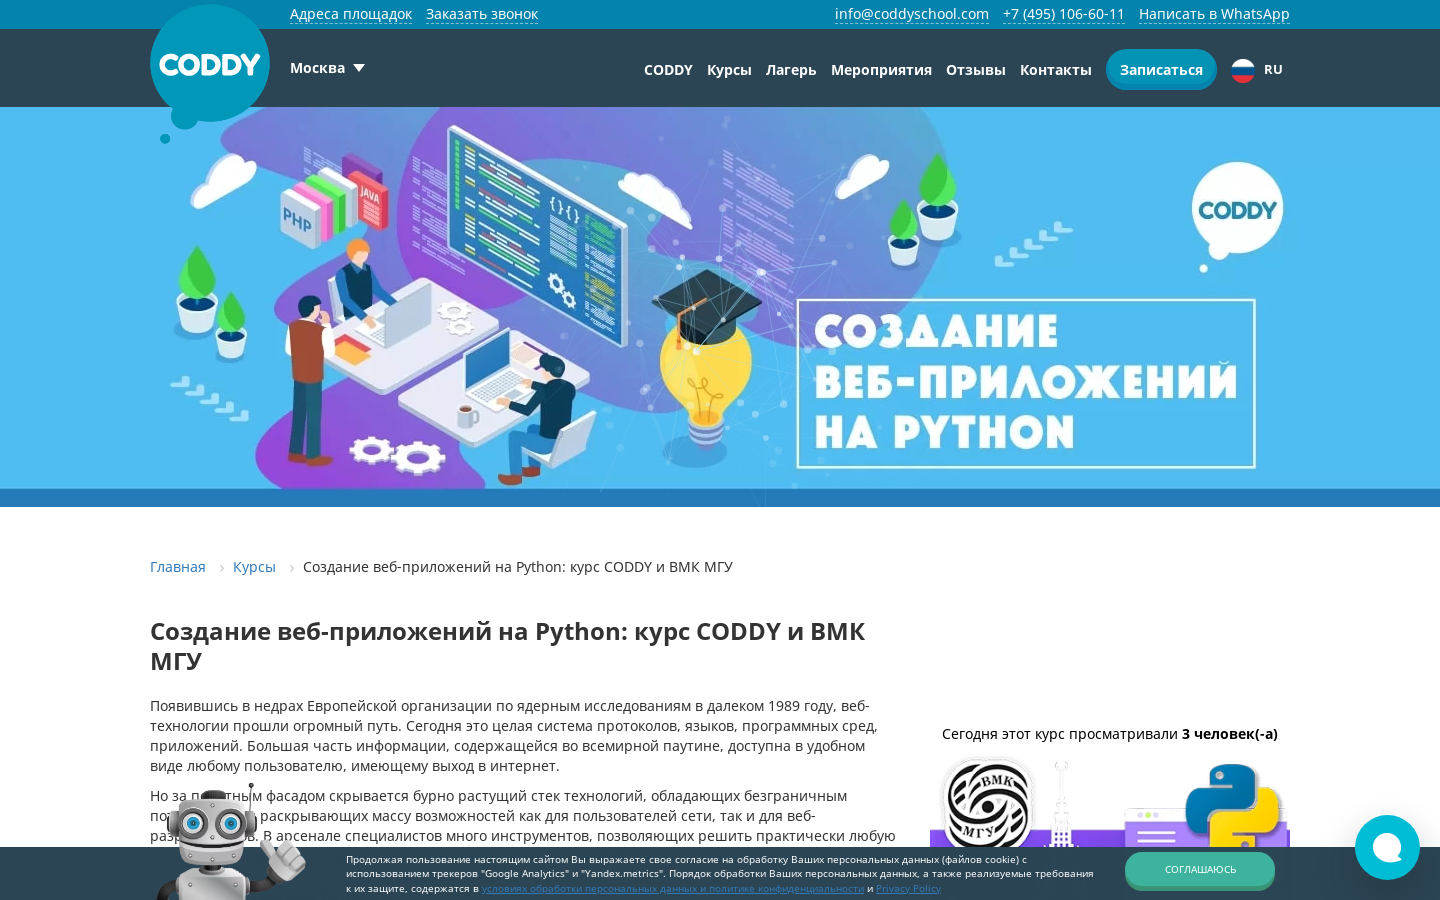Screen dimensions: 1440x900
Task: Open the CODDY menu item
Action: click(668, 70)
